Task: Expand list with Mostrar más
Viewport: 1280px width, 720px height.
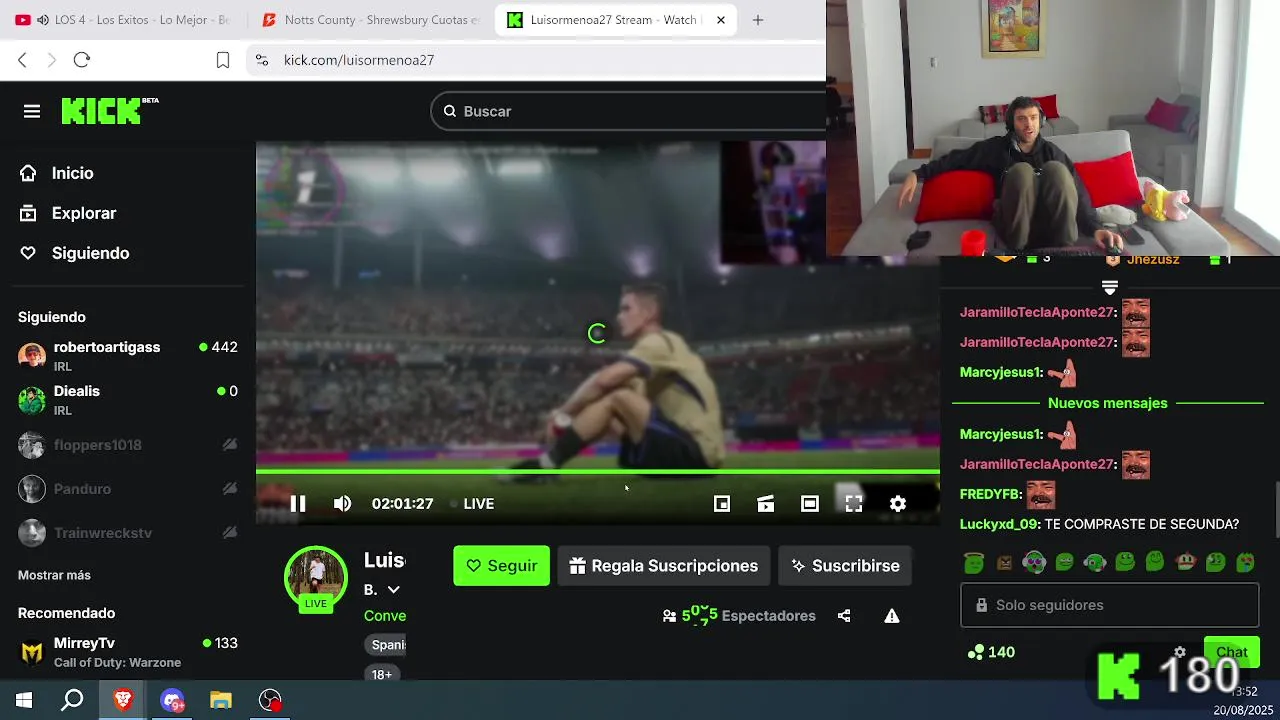Action: point(54,575)
